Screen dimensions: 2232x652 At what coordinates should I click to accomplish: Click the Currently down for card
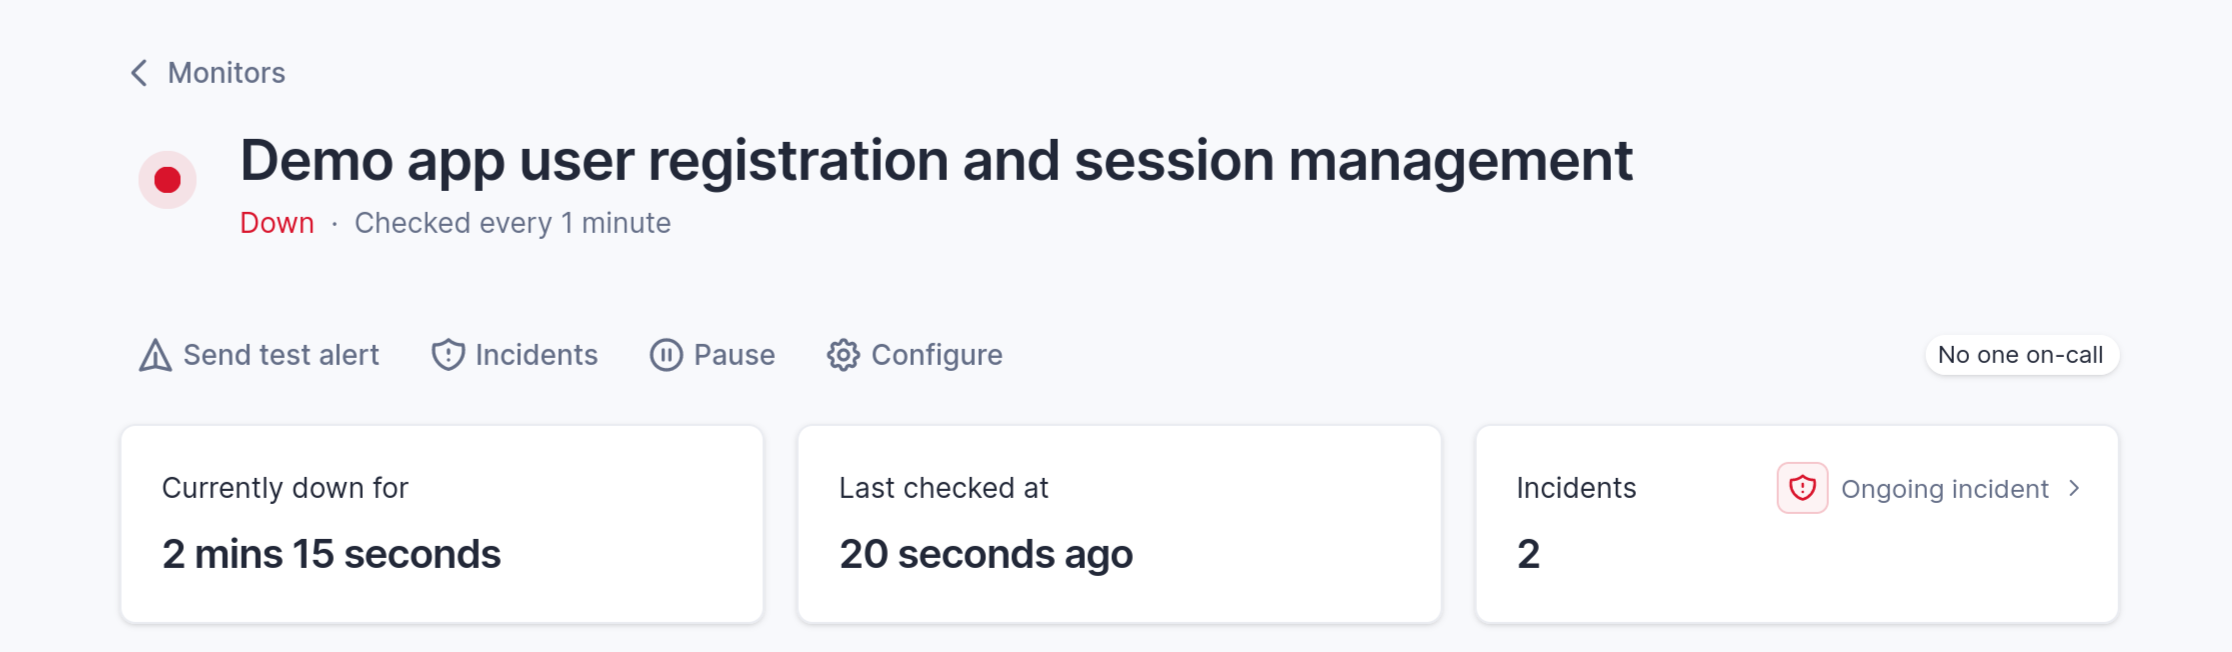(442, 524)
